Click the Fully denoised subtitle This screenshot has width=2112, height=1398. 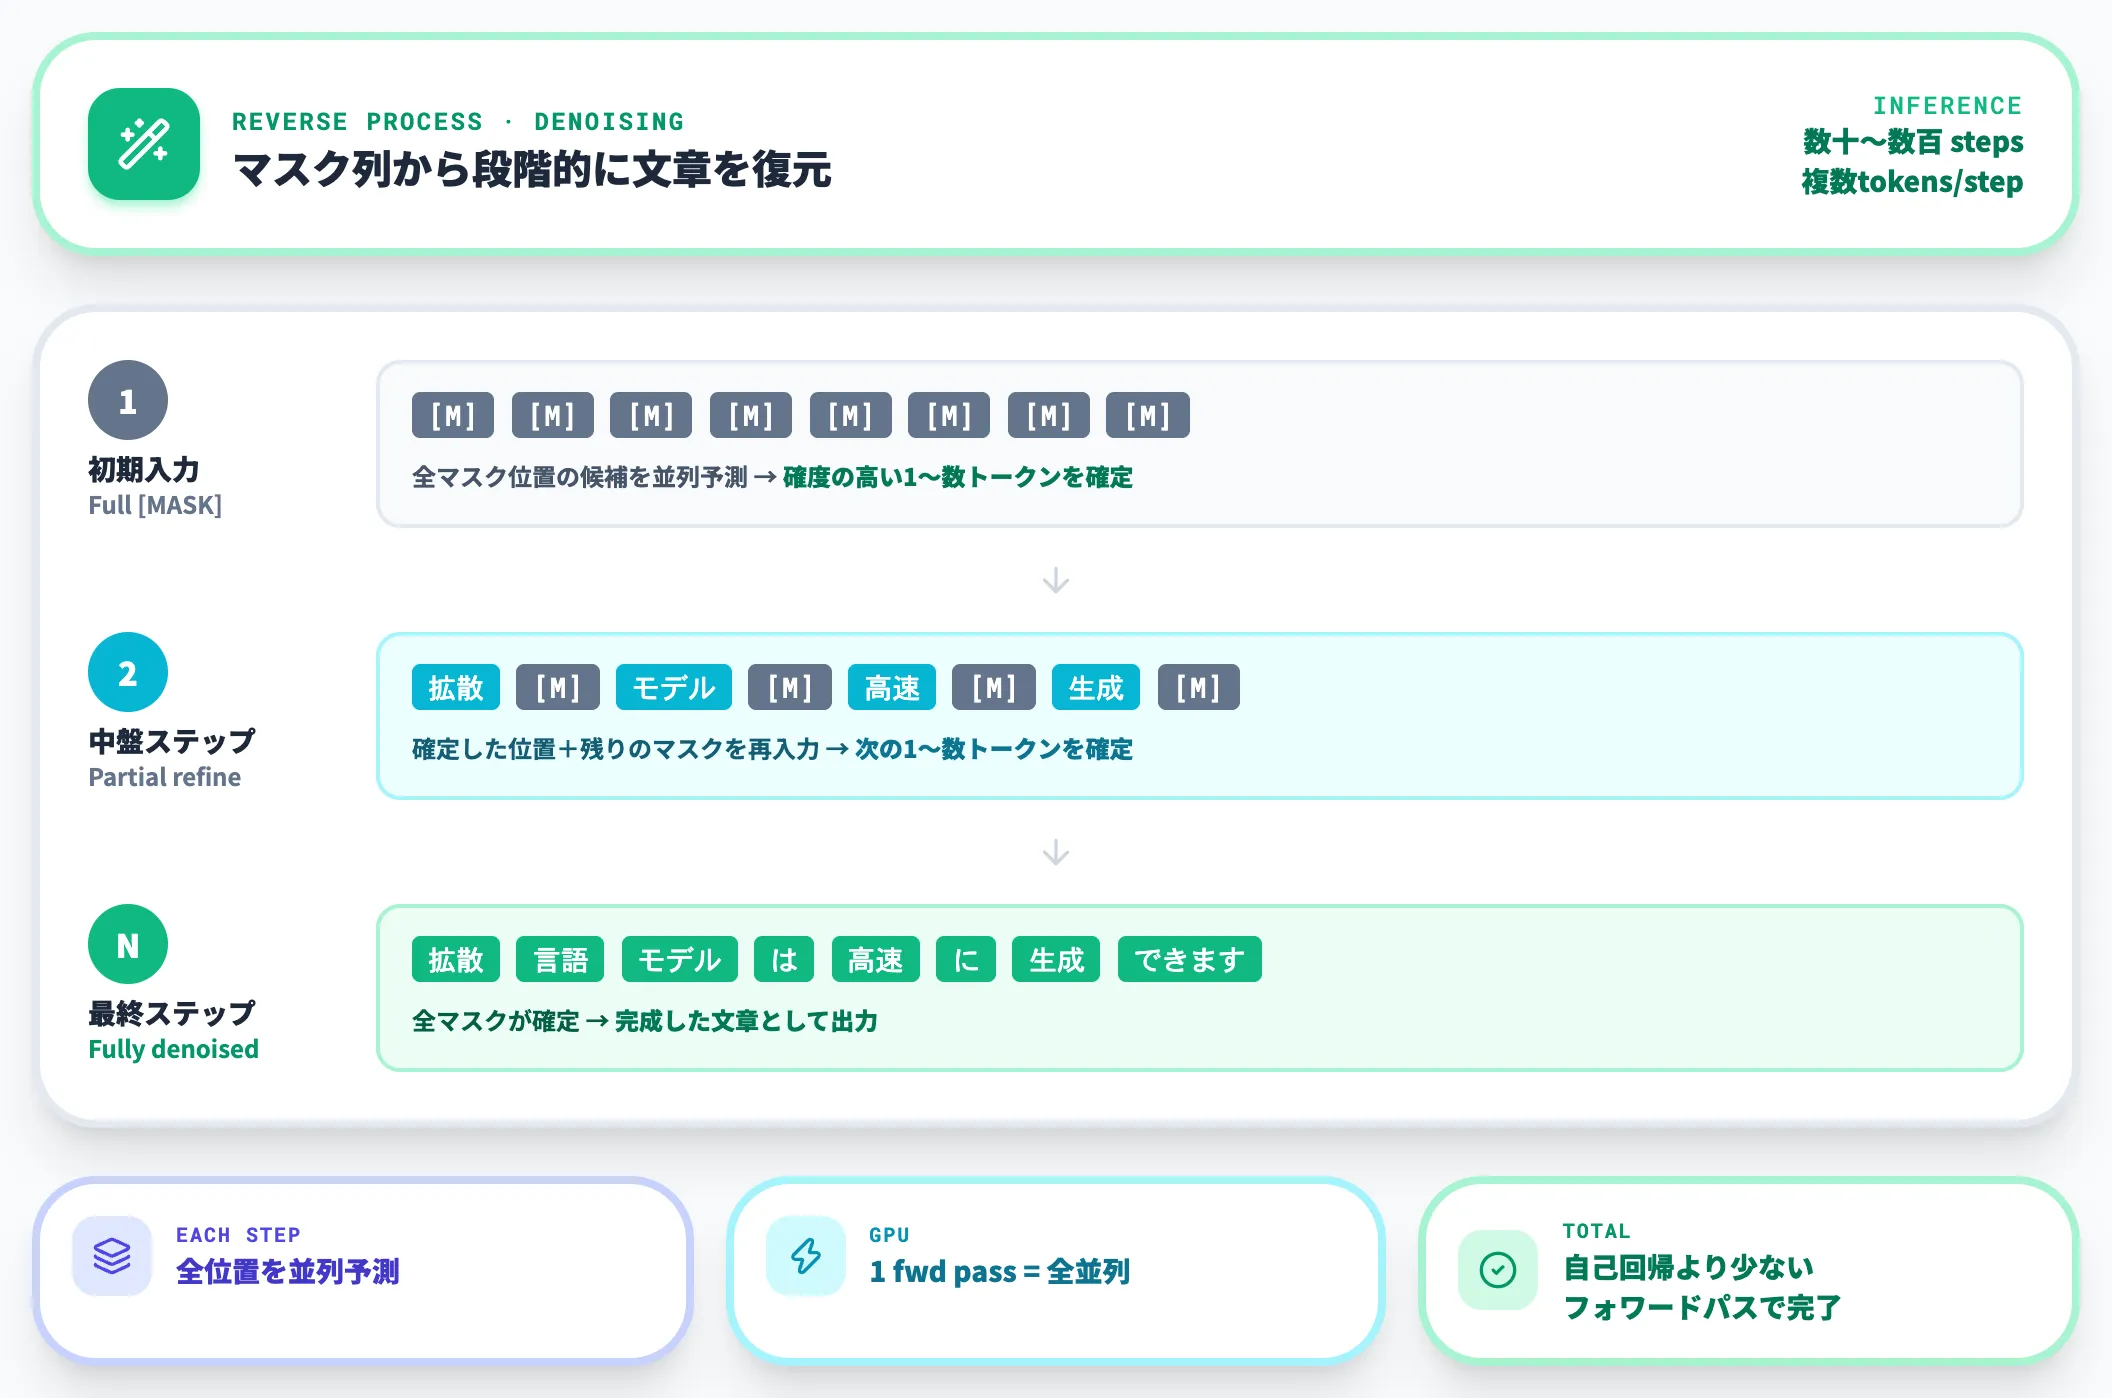pos(174,1049)
